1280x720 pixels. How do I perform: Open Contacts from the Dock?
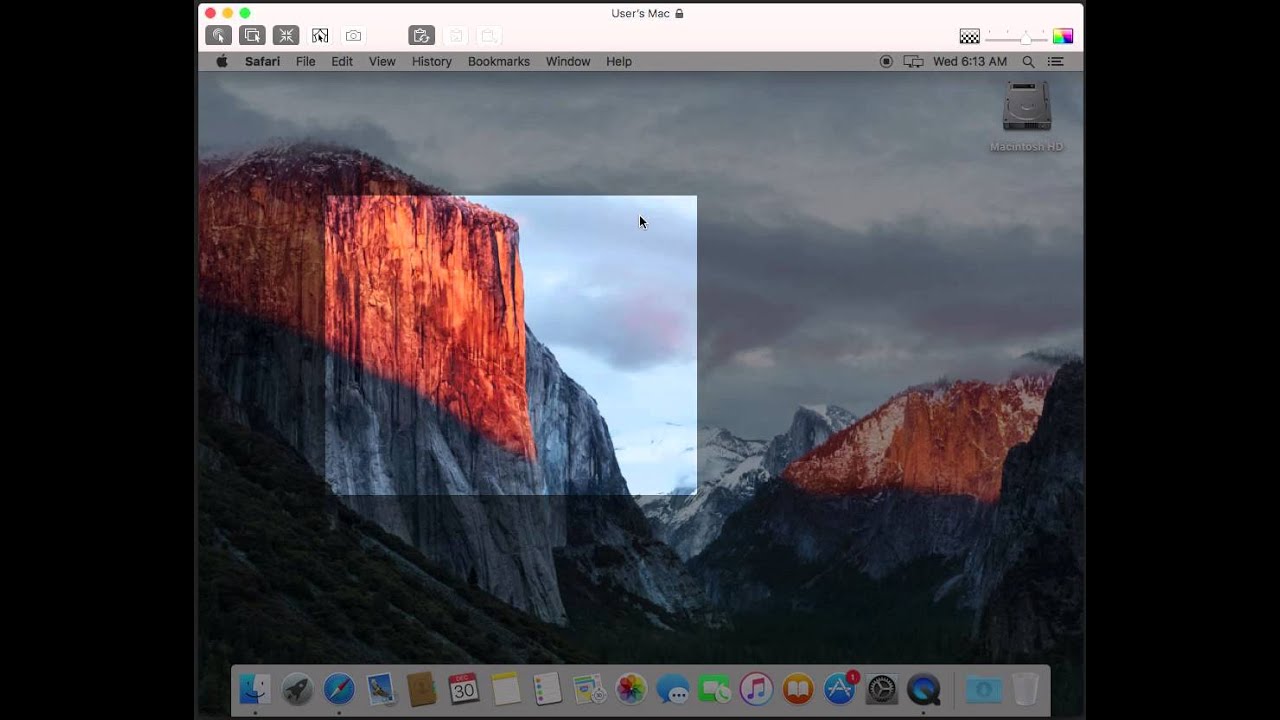point(422,689)
